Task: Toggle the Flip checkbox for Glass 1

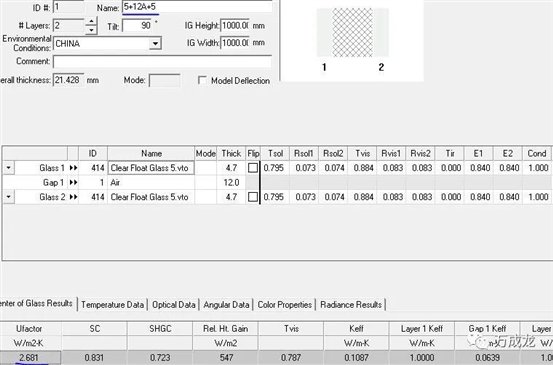Action: point(253,168)
